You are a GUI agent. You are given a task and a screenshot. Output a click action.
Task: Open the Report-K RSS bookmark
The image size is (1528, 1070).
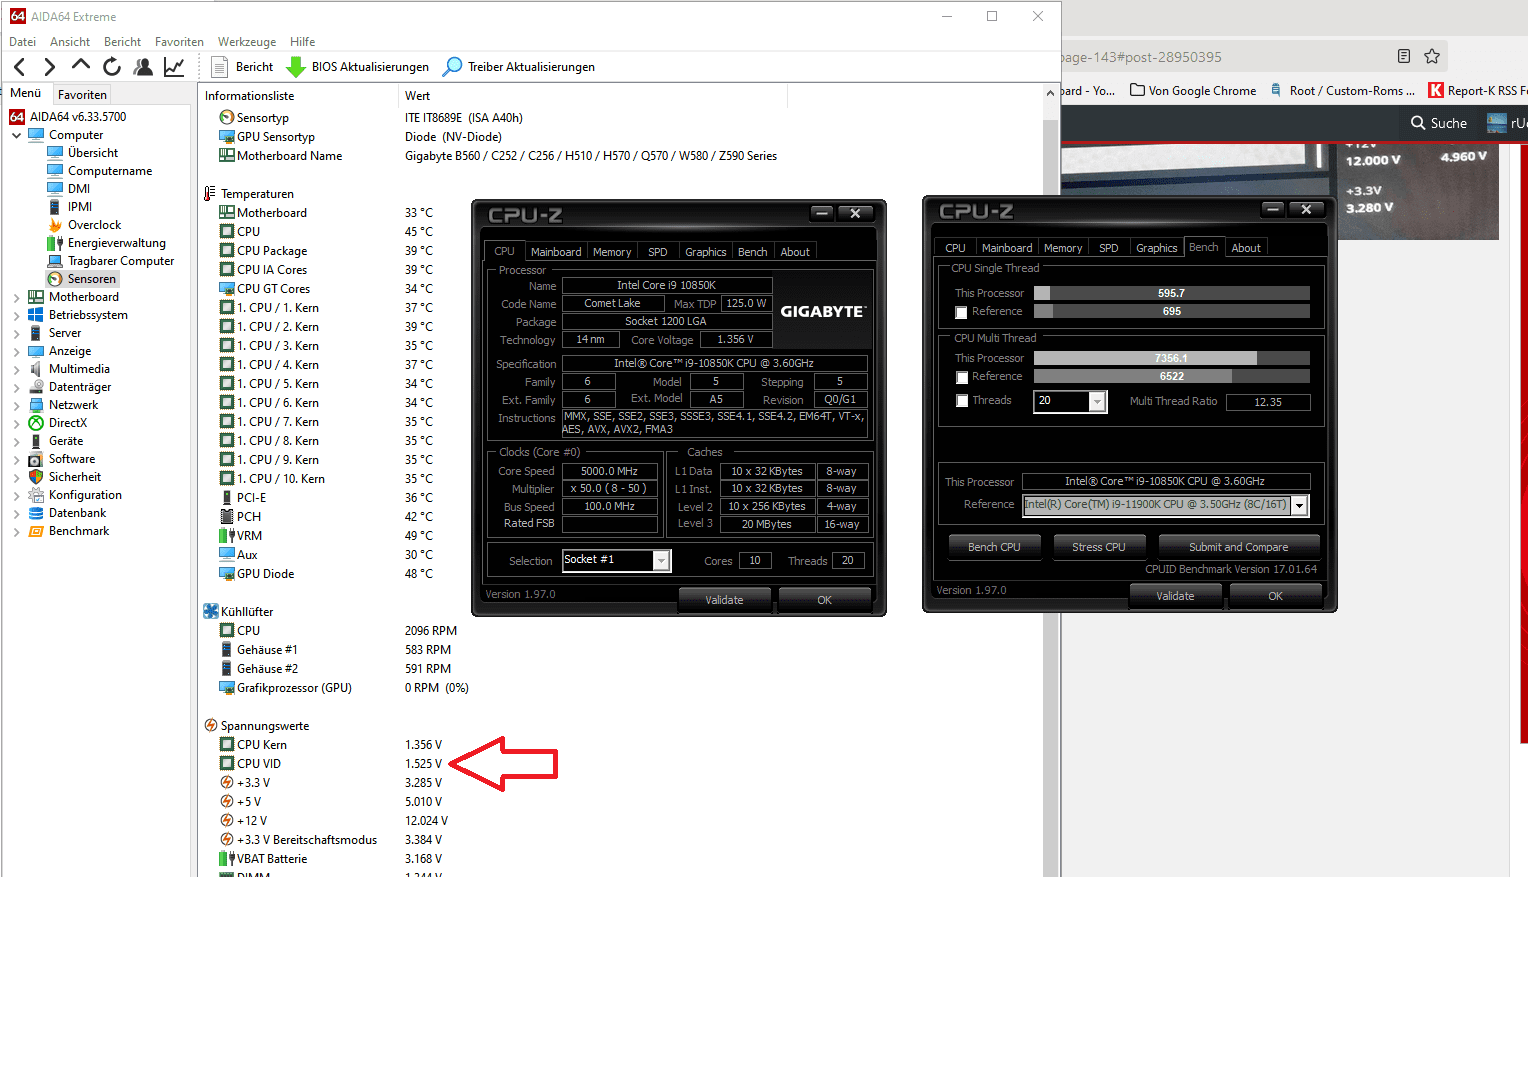pos(1478,90)
